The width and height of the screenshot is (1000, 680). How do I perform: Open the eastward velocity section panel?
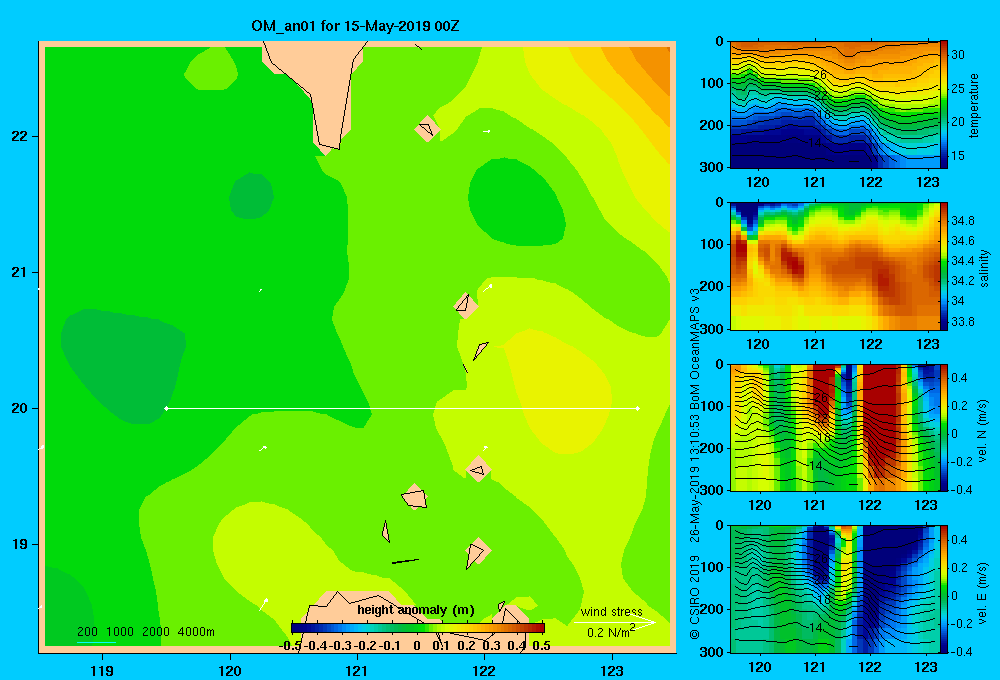point(835,589)
